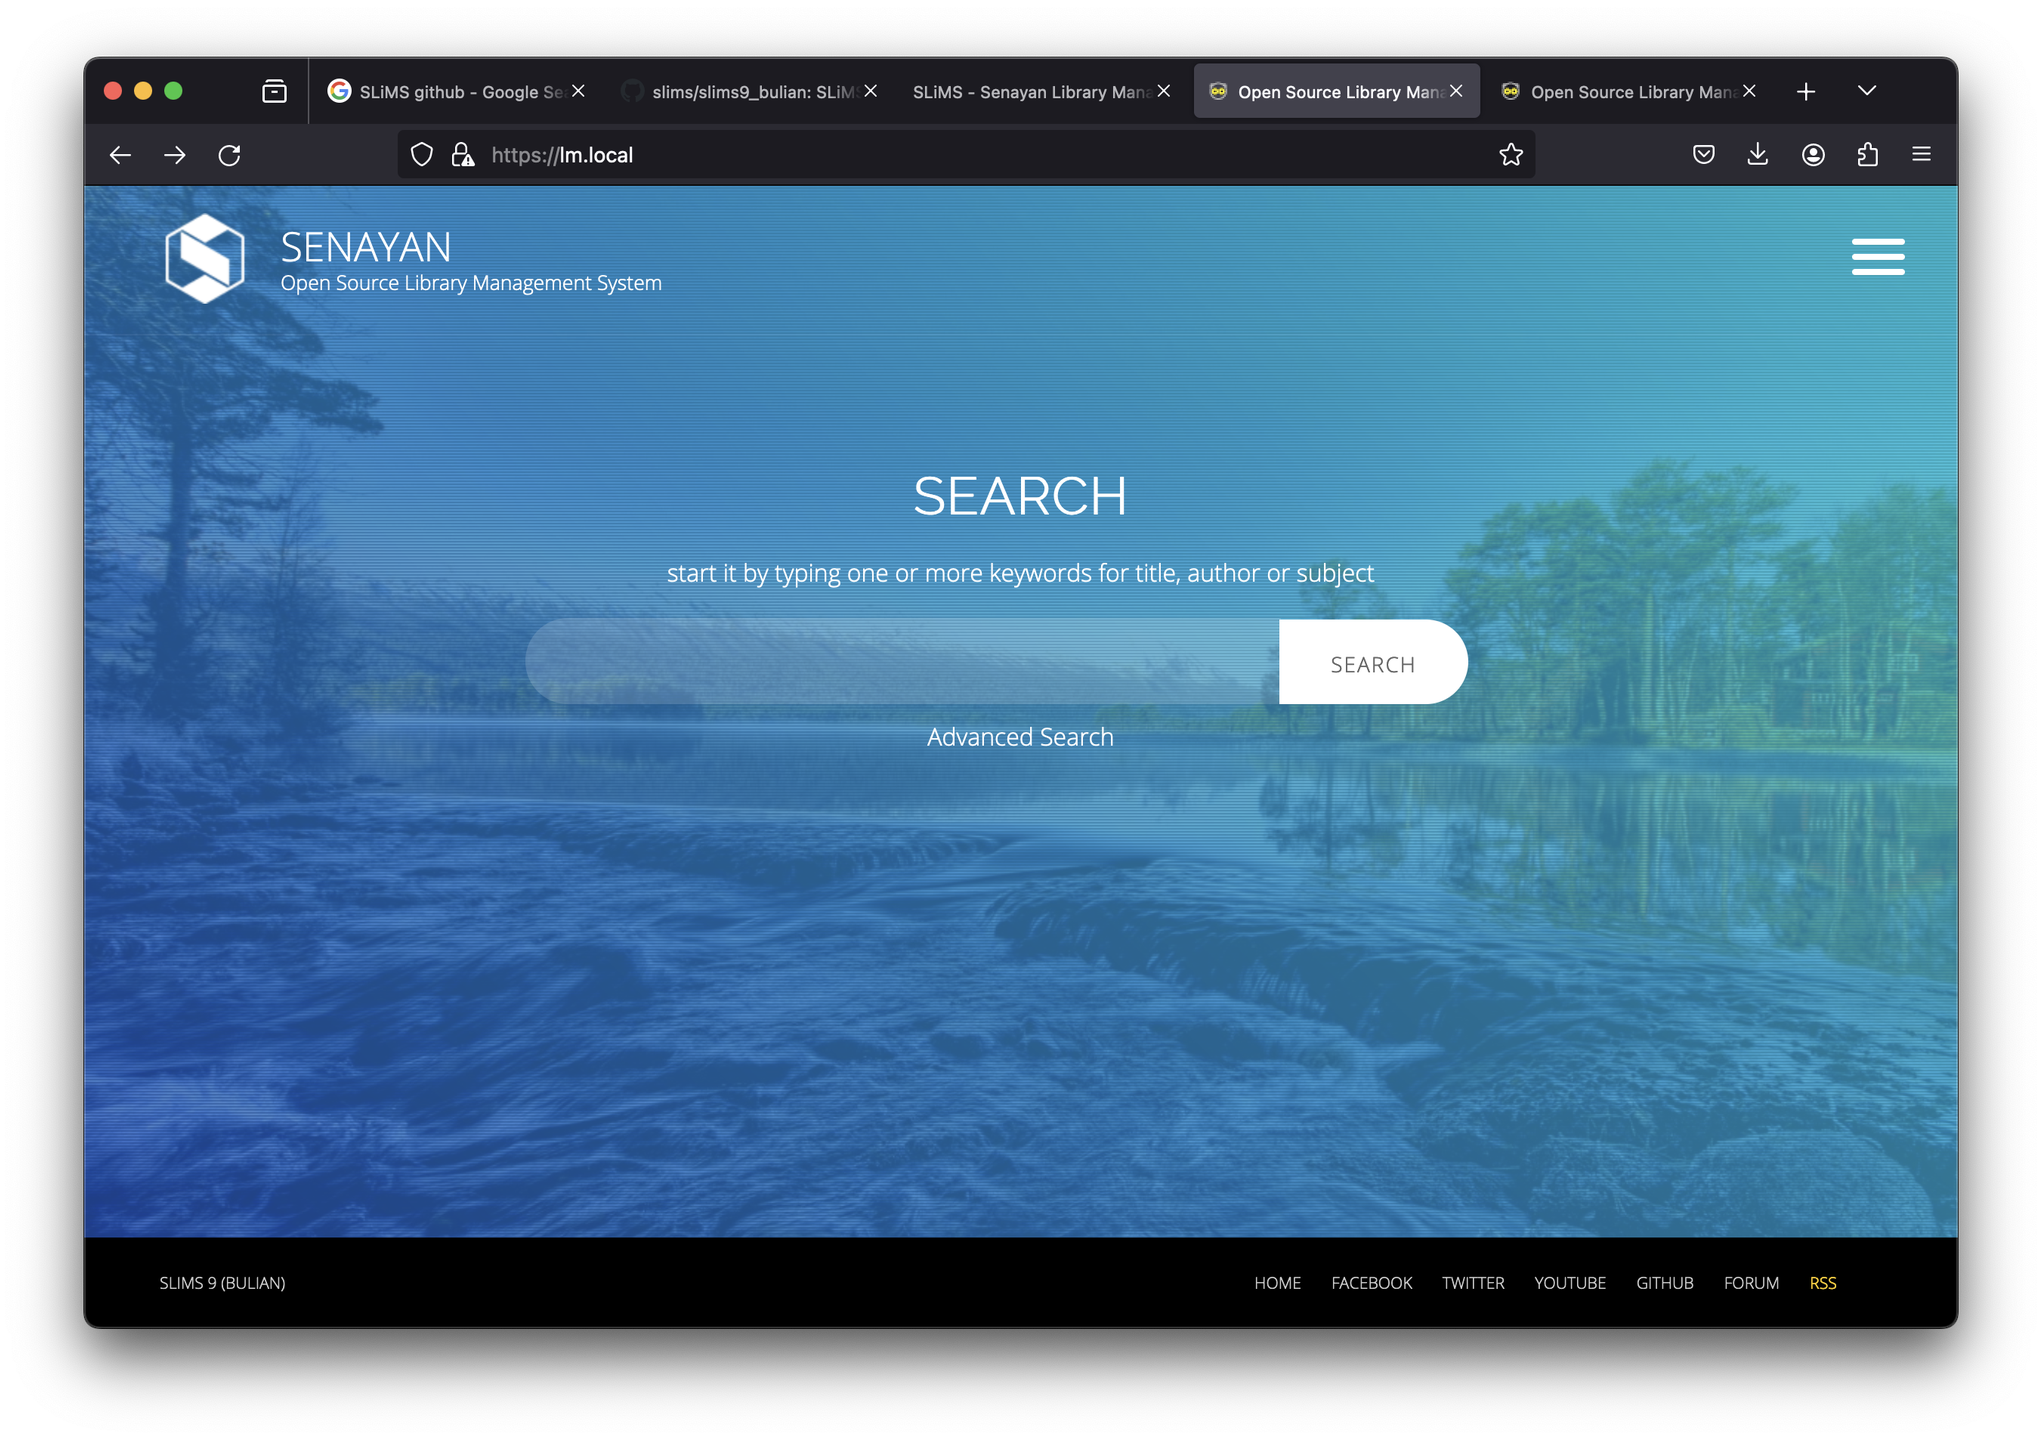The width and height of the screenshot is (2042, 1440).
Task: Close the active Open Source Library tab
Action: pyautogui.click(x=1456, y=91)
